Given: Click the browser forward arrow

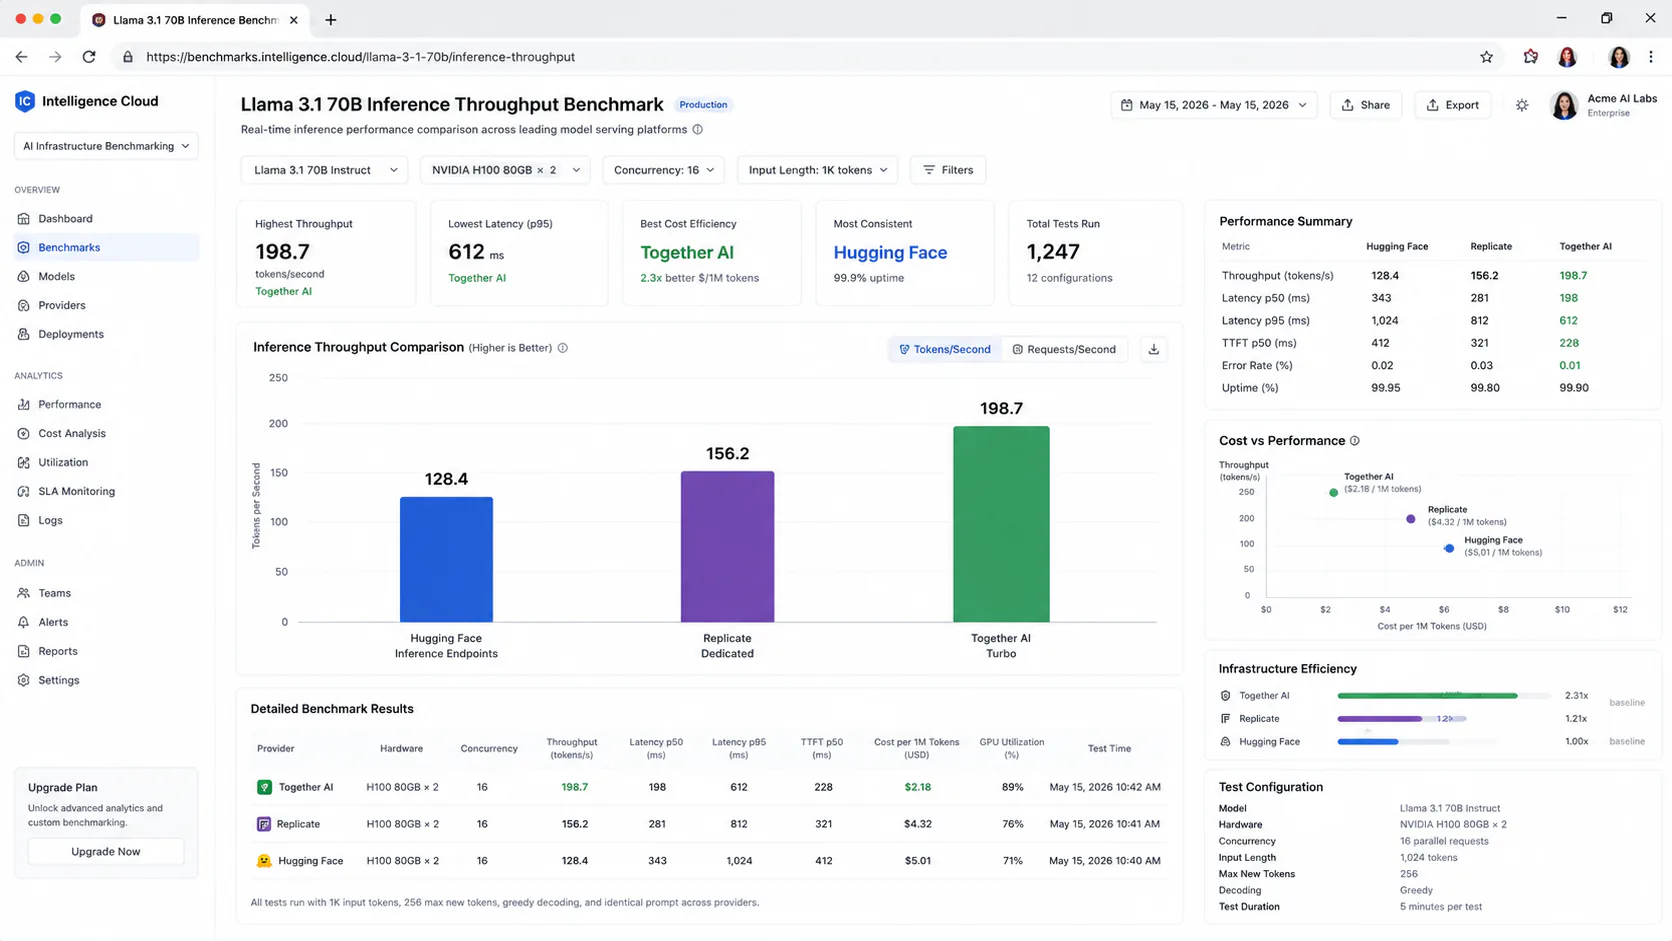Looking at the screenshot, I should pos(55,57).
